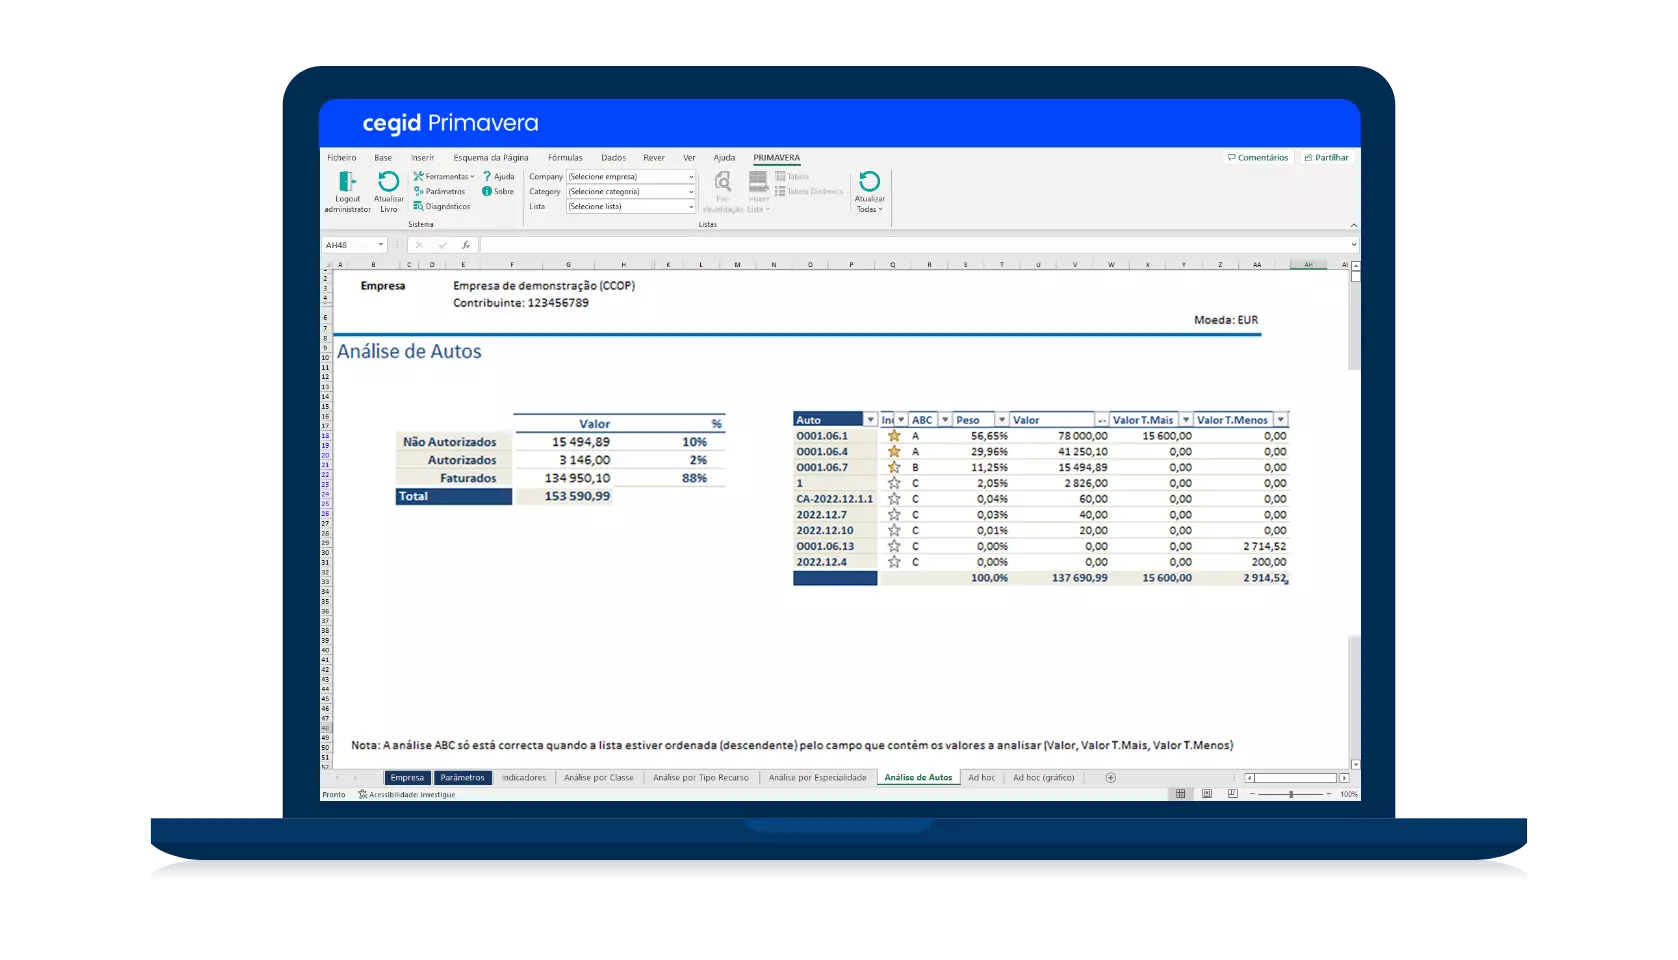The image size is (1678, 960).
Task: Switch to the Base ribbon tab
Action: click(383, 158)
